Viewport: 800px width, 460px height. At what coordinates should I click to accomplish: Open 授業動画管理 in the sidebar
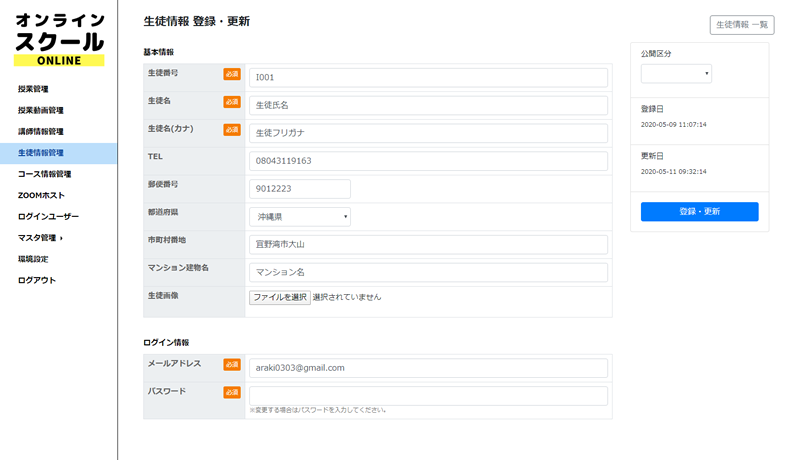[x=40, y=110]
